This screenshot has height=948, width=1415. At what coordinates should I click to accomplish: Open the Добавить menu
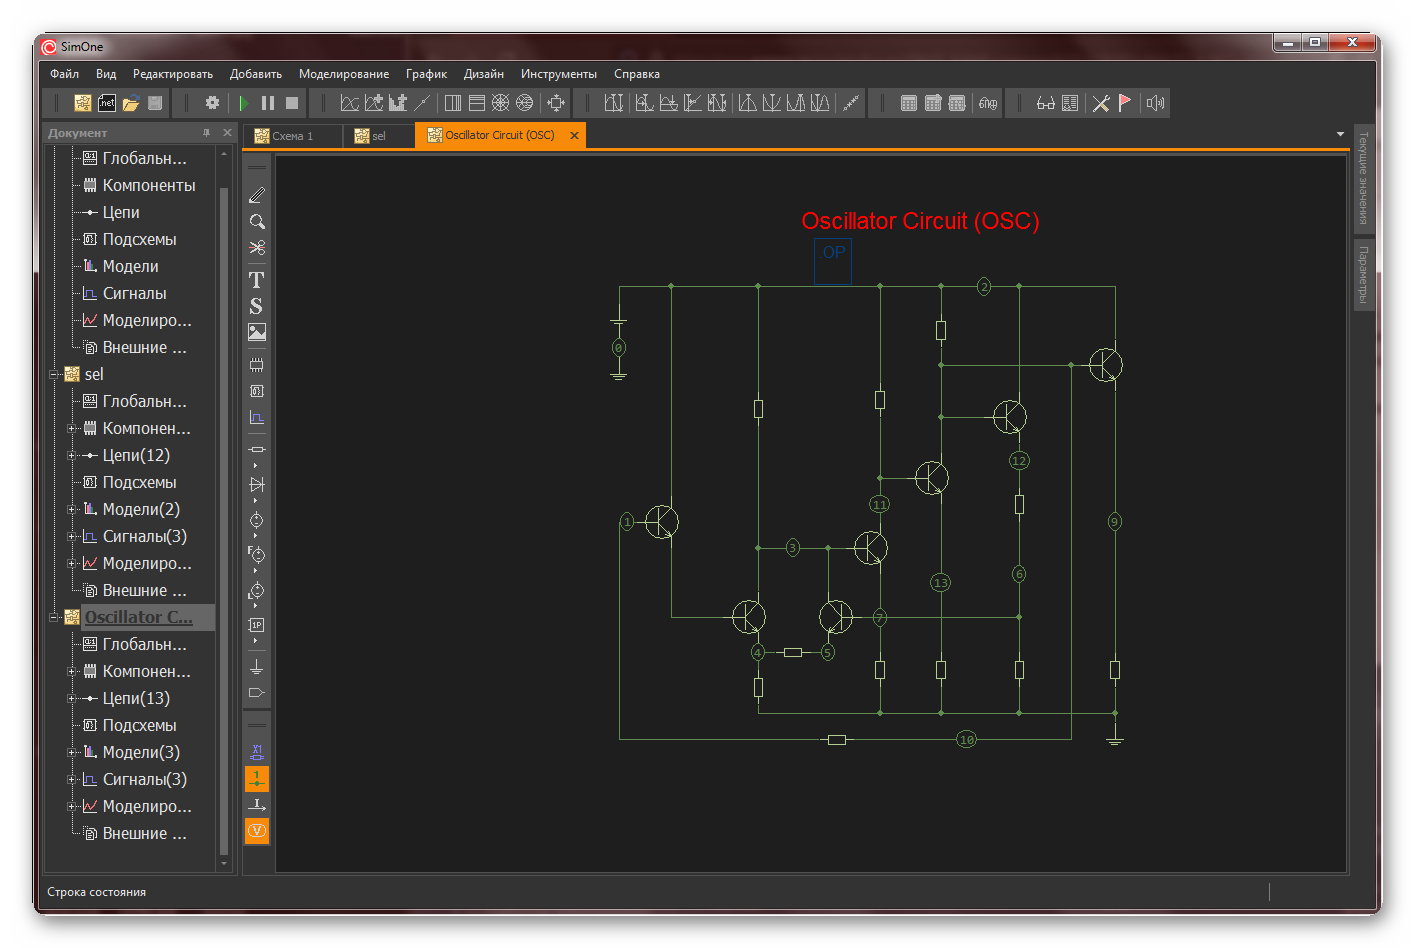[x=256, y=74]
